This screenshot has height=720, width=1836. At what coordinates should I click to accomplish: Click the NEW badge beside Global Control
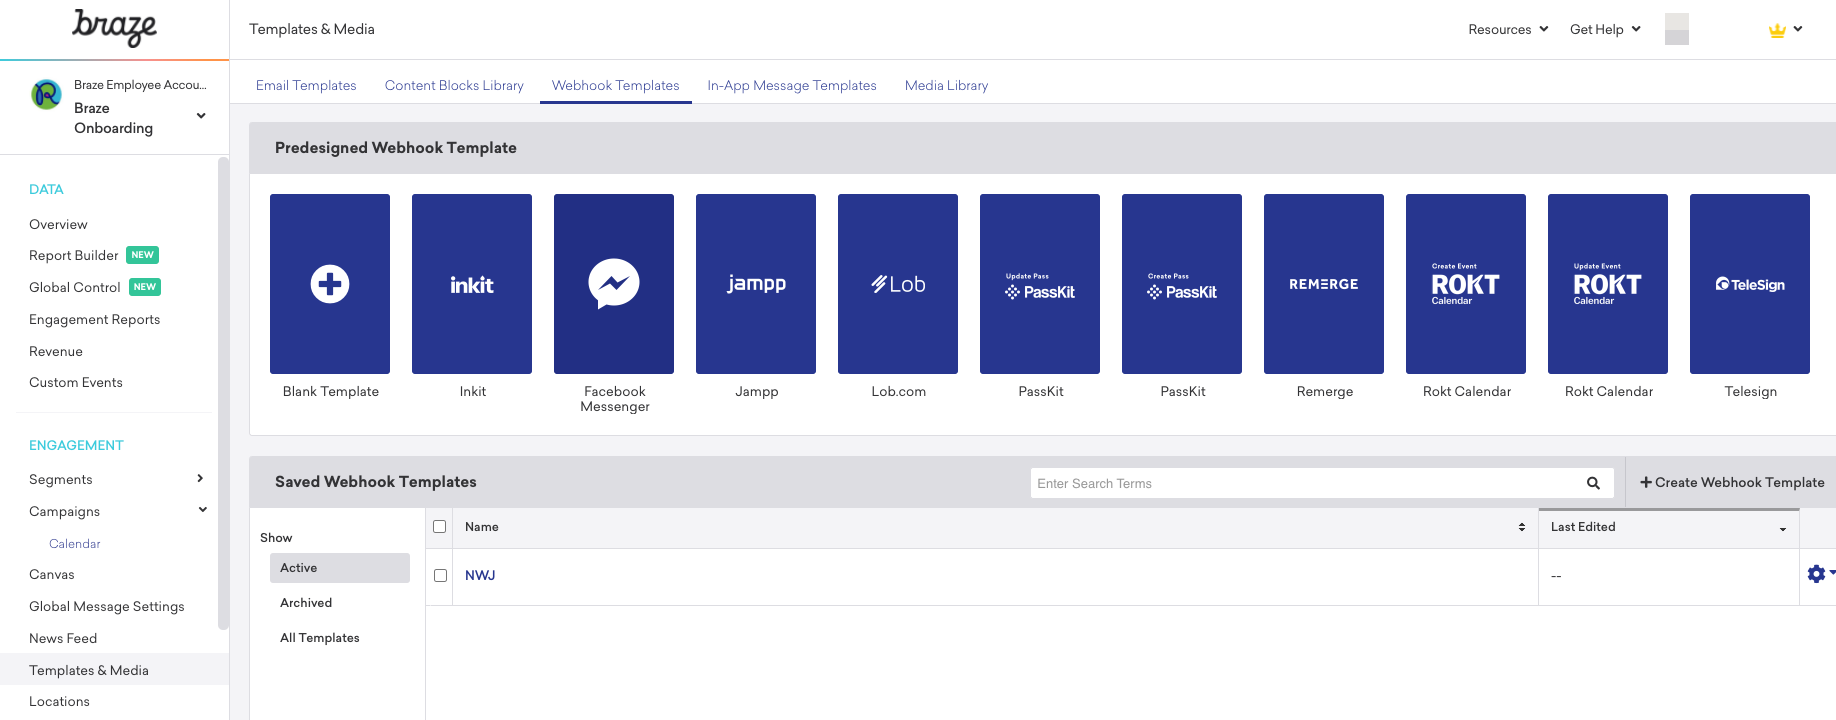(145, 287)
